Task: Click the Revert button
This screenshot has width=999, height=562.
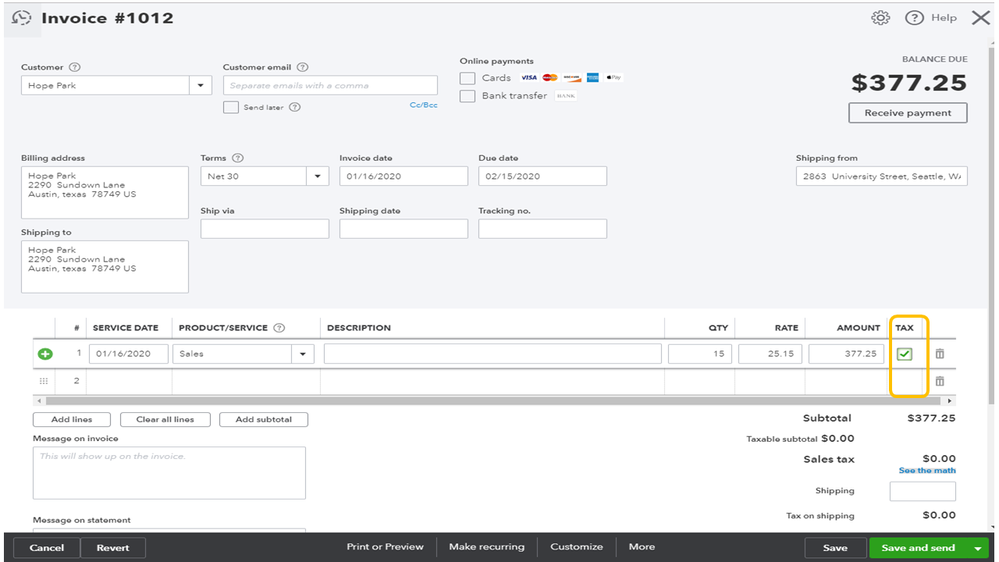Action: tap(113, 548)
